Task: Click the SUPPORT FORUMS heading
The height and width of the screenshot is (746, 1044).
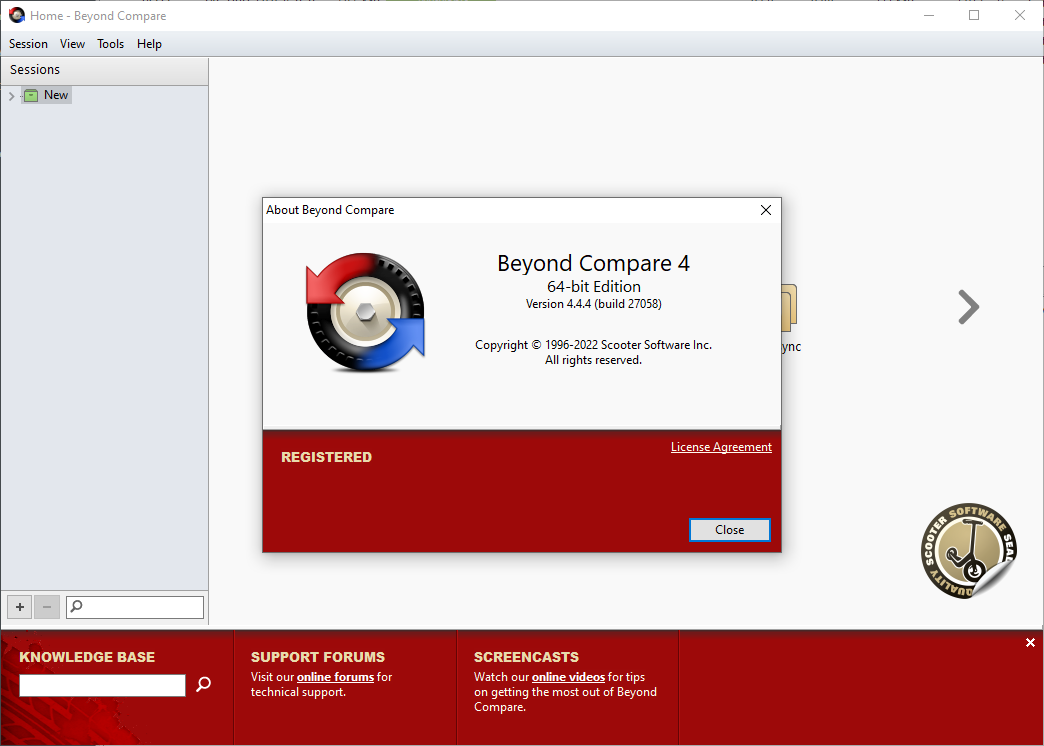Action: point(318,657)
